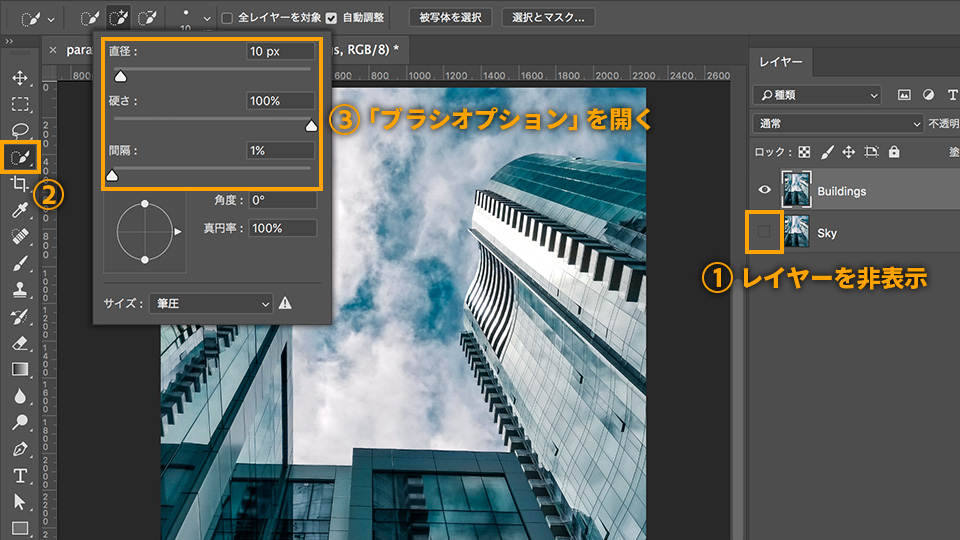Click the 角度 0° field
The height and width of the screenshot is (540, 960).
click(x=283, y=200)
